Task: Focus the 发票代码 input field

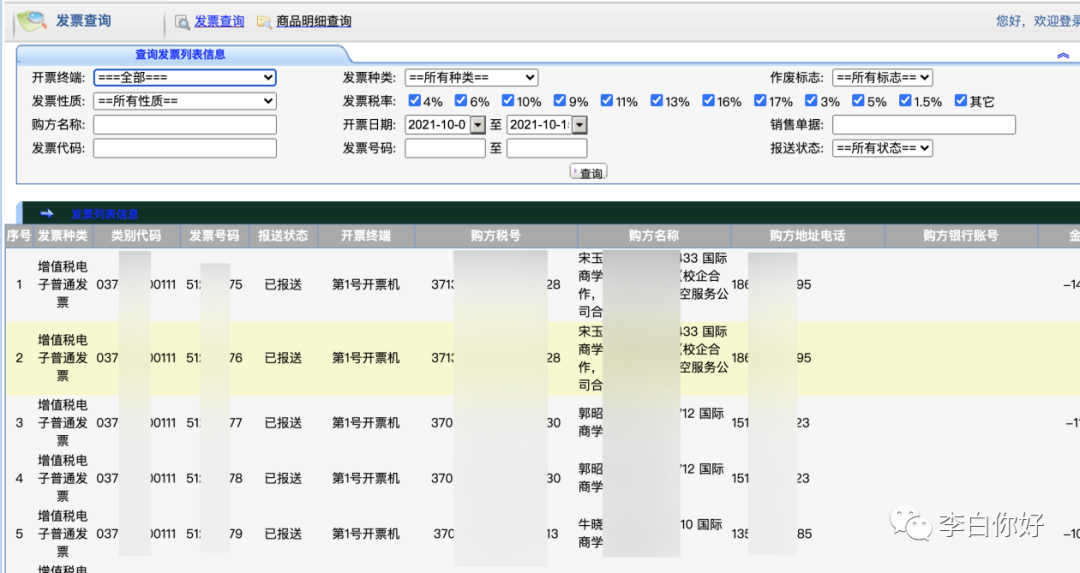Action: pos(185,148)
